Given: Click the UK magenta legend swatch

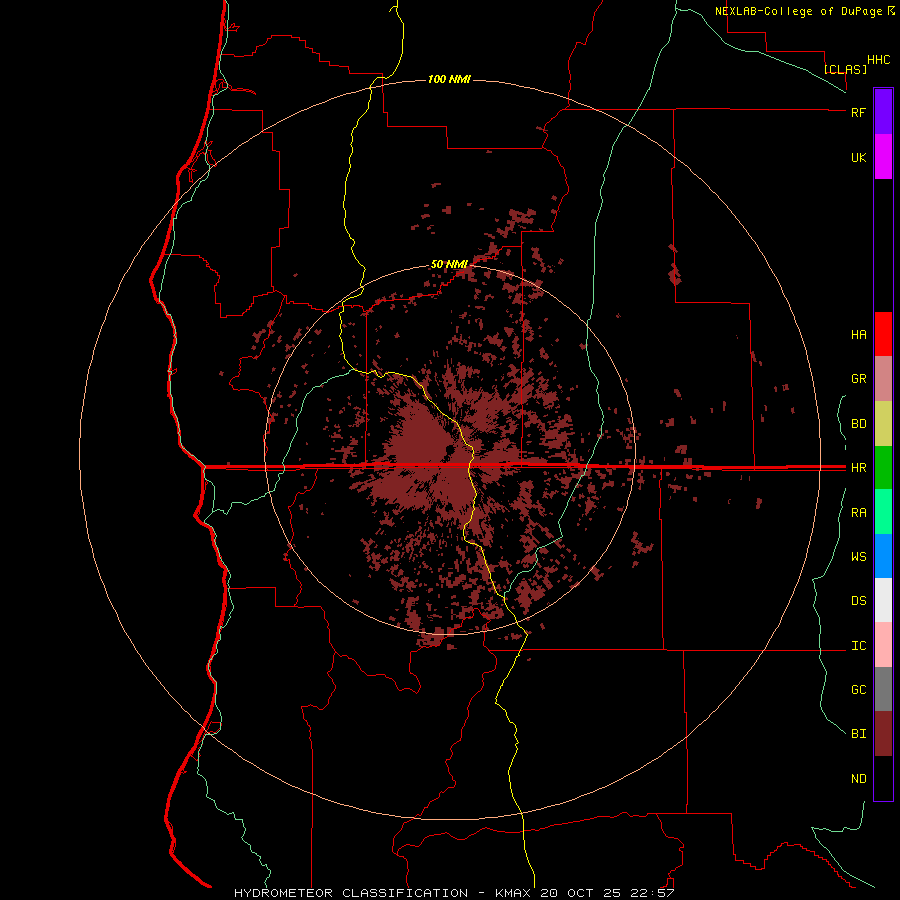Looking at the screenshot, I should 883,157.
